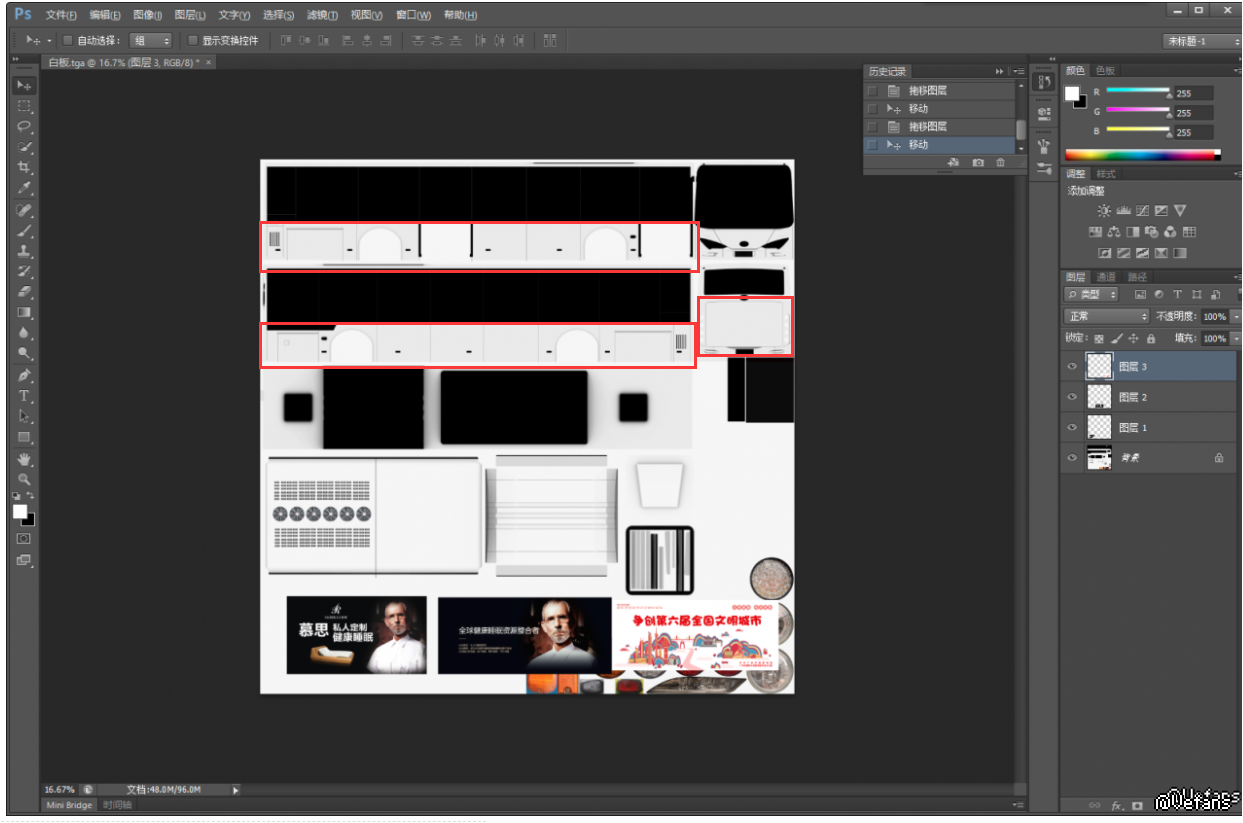The image size is (1243, 823).
Task: Open the 组 auto-select dropdown
Action: click(152, 41)
